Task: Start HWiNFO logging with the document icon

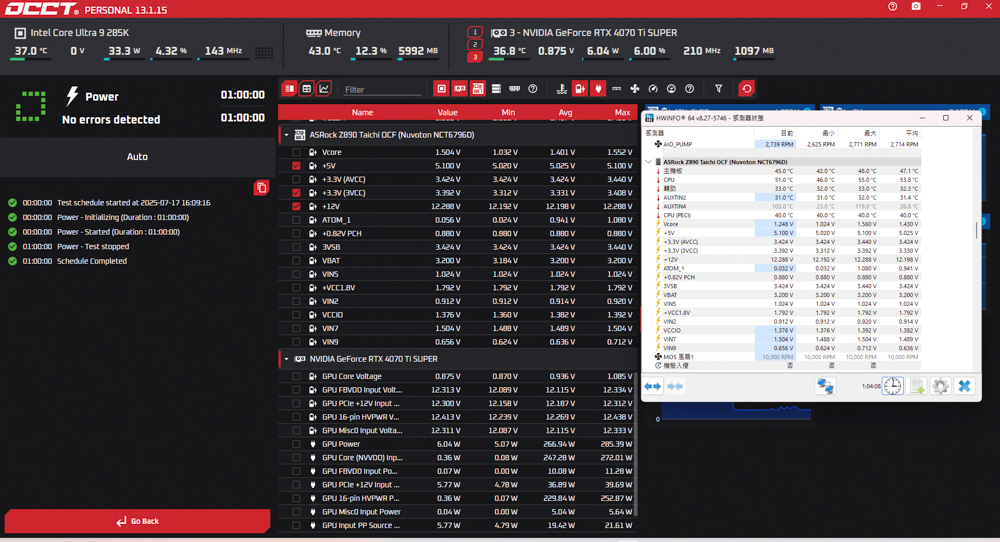Action: [x=916, y=386]
